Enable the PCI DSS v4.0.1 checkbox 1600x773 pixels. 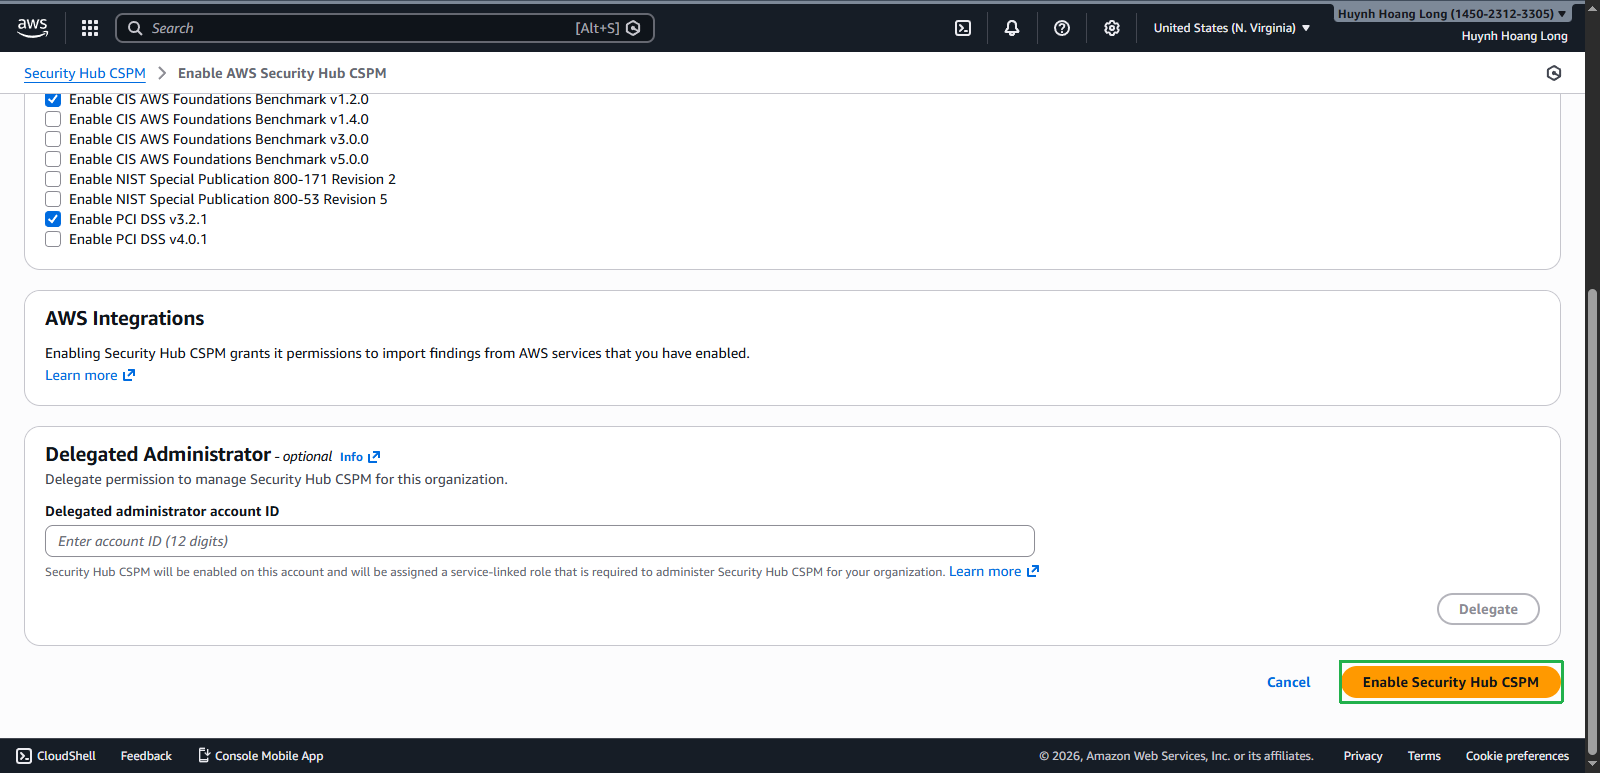(x=53, y=239)
